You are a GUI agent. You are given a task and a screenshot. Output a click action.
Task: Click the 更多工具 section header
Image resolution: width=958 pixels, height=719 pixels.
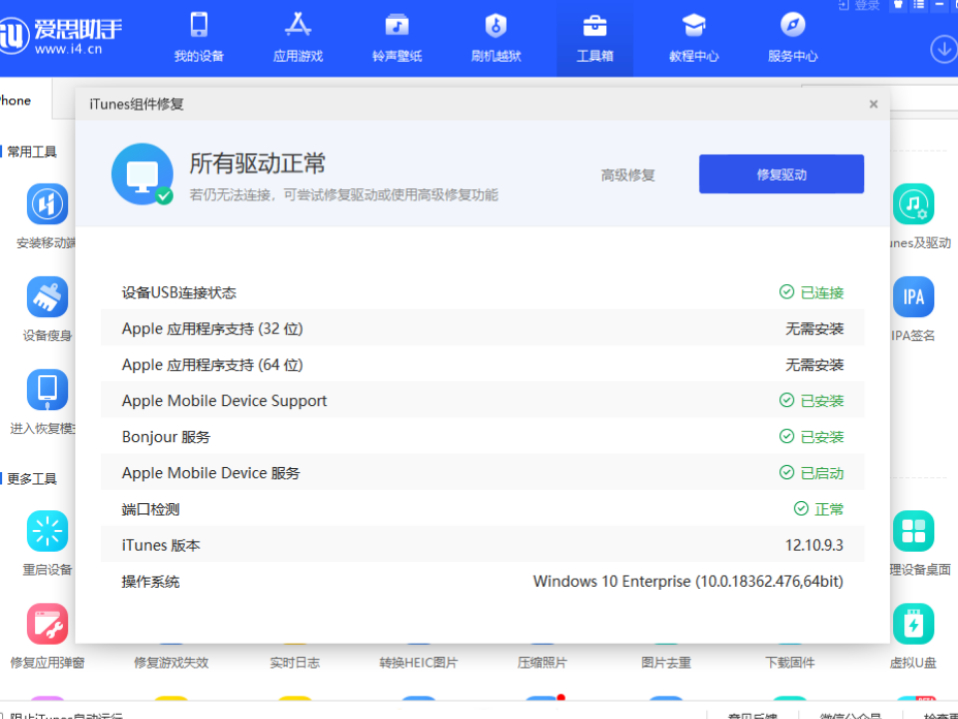pyautogui.click(x=32, y=478)
